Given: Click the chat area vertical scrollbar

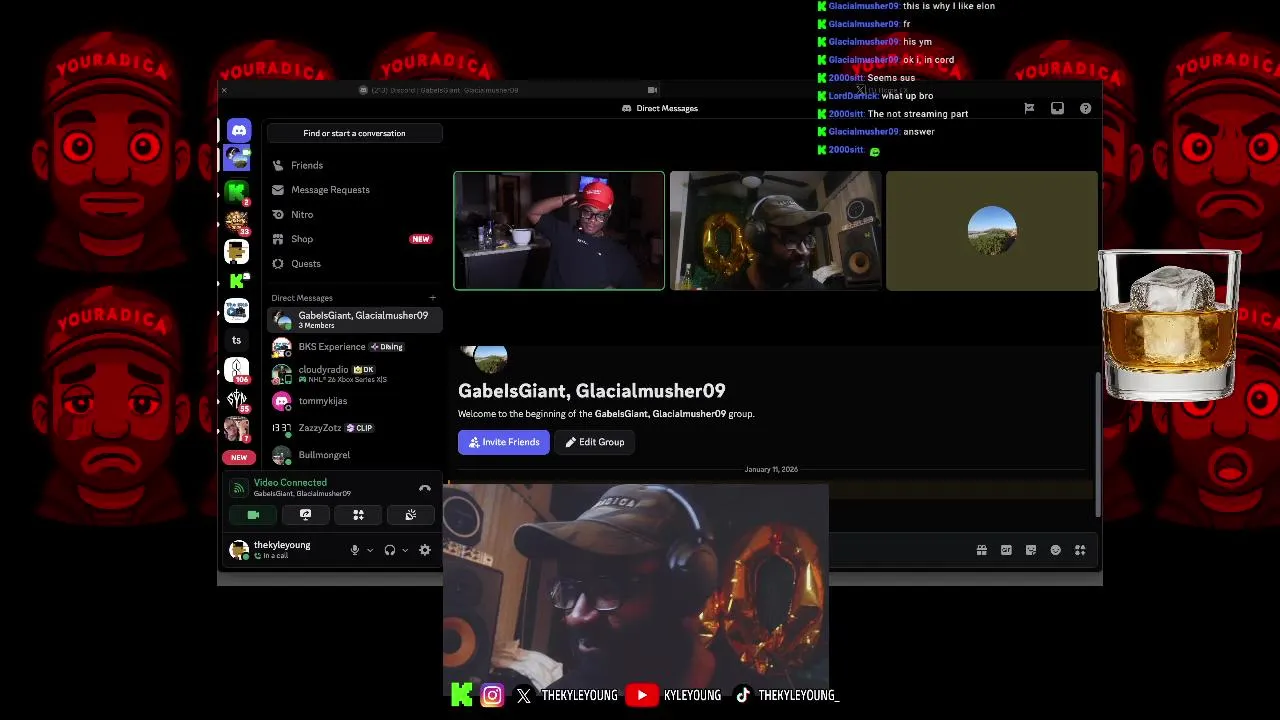Looking at the screenshot, I should [1097, 445].
